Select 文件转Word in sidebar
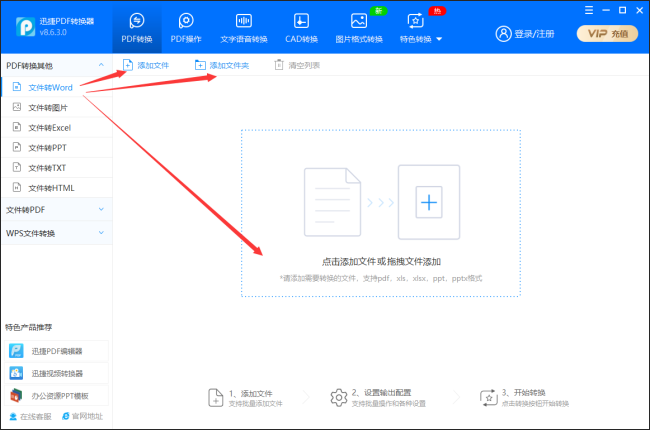This screenshot has height=430, width=650. pos(57,87)
